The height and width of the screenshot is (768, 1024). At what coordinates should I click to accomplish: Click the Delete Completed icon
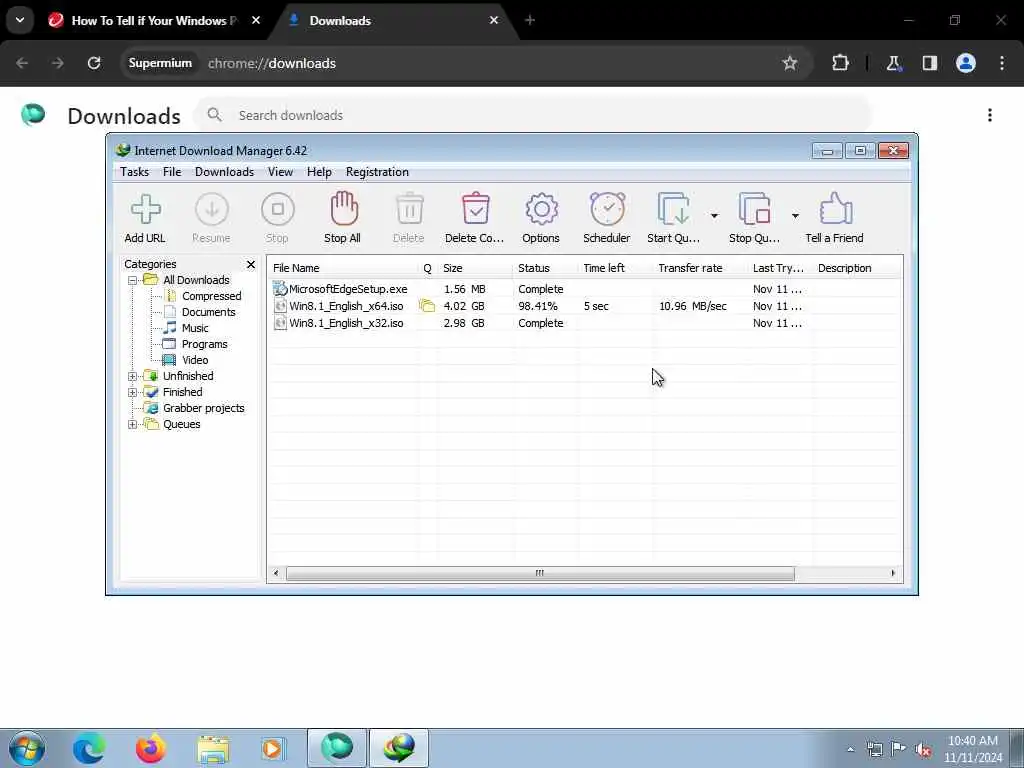point(475,209)
